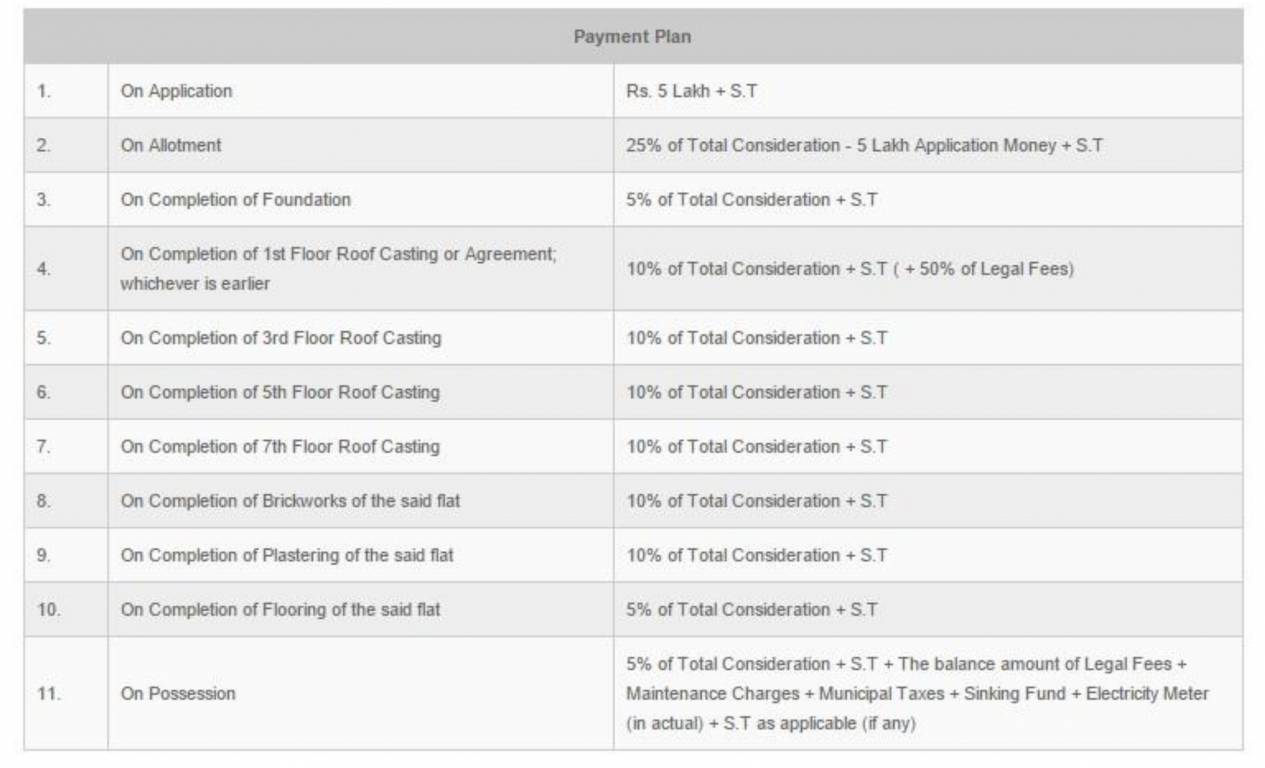Image resolution: width=1265 pixels, height=768 pixels.
Task: Select the row number 10 cell
Action: (x=49, y=609)
